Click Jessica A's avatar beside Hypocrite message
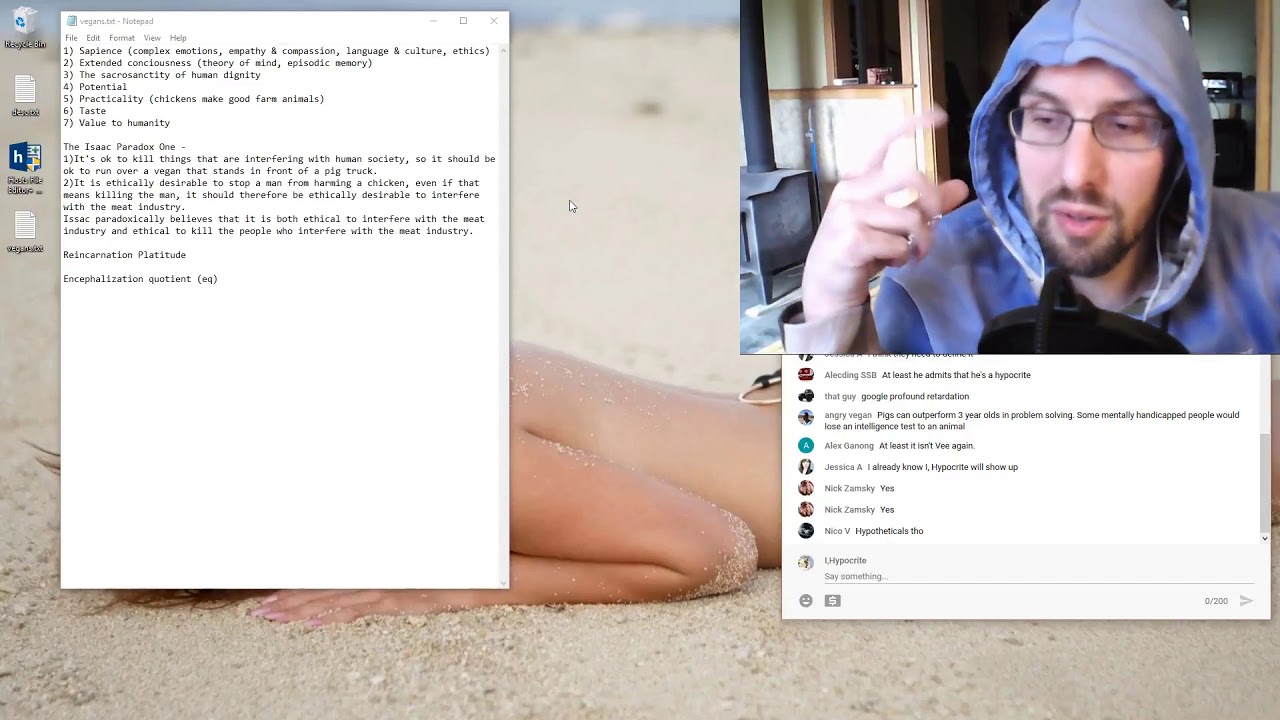This screenshot has height=720, width=1280. 806,467
